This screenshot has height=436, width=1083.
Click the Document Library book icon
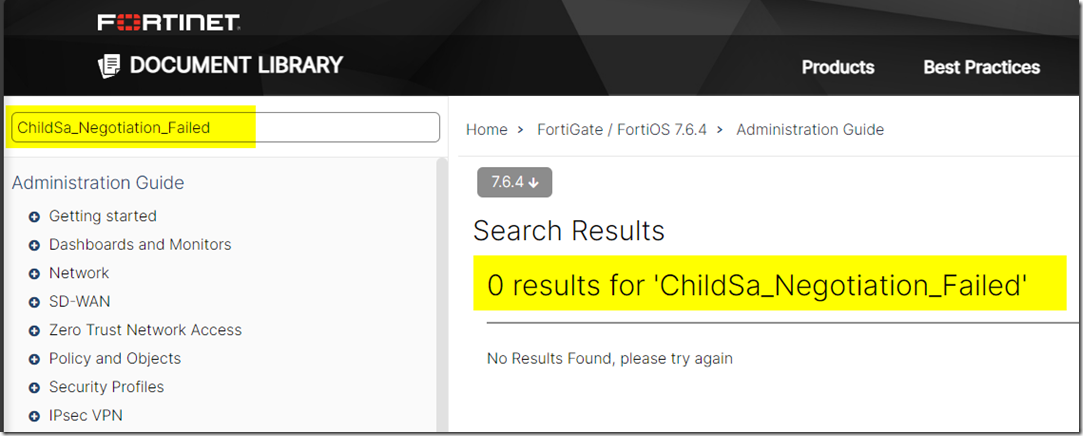pyautogui.click(x=108, y=67)
